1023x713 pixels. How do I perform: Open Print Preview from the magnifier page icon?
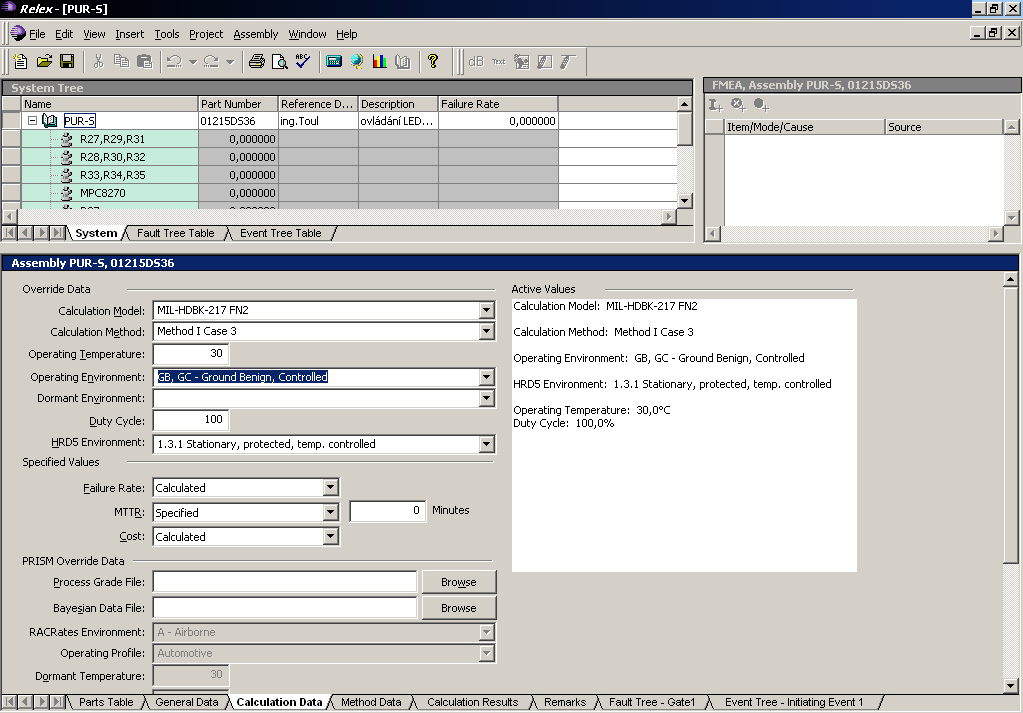point(280,61)
